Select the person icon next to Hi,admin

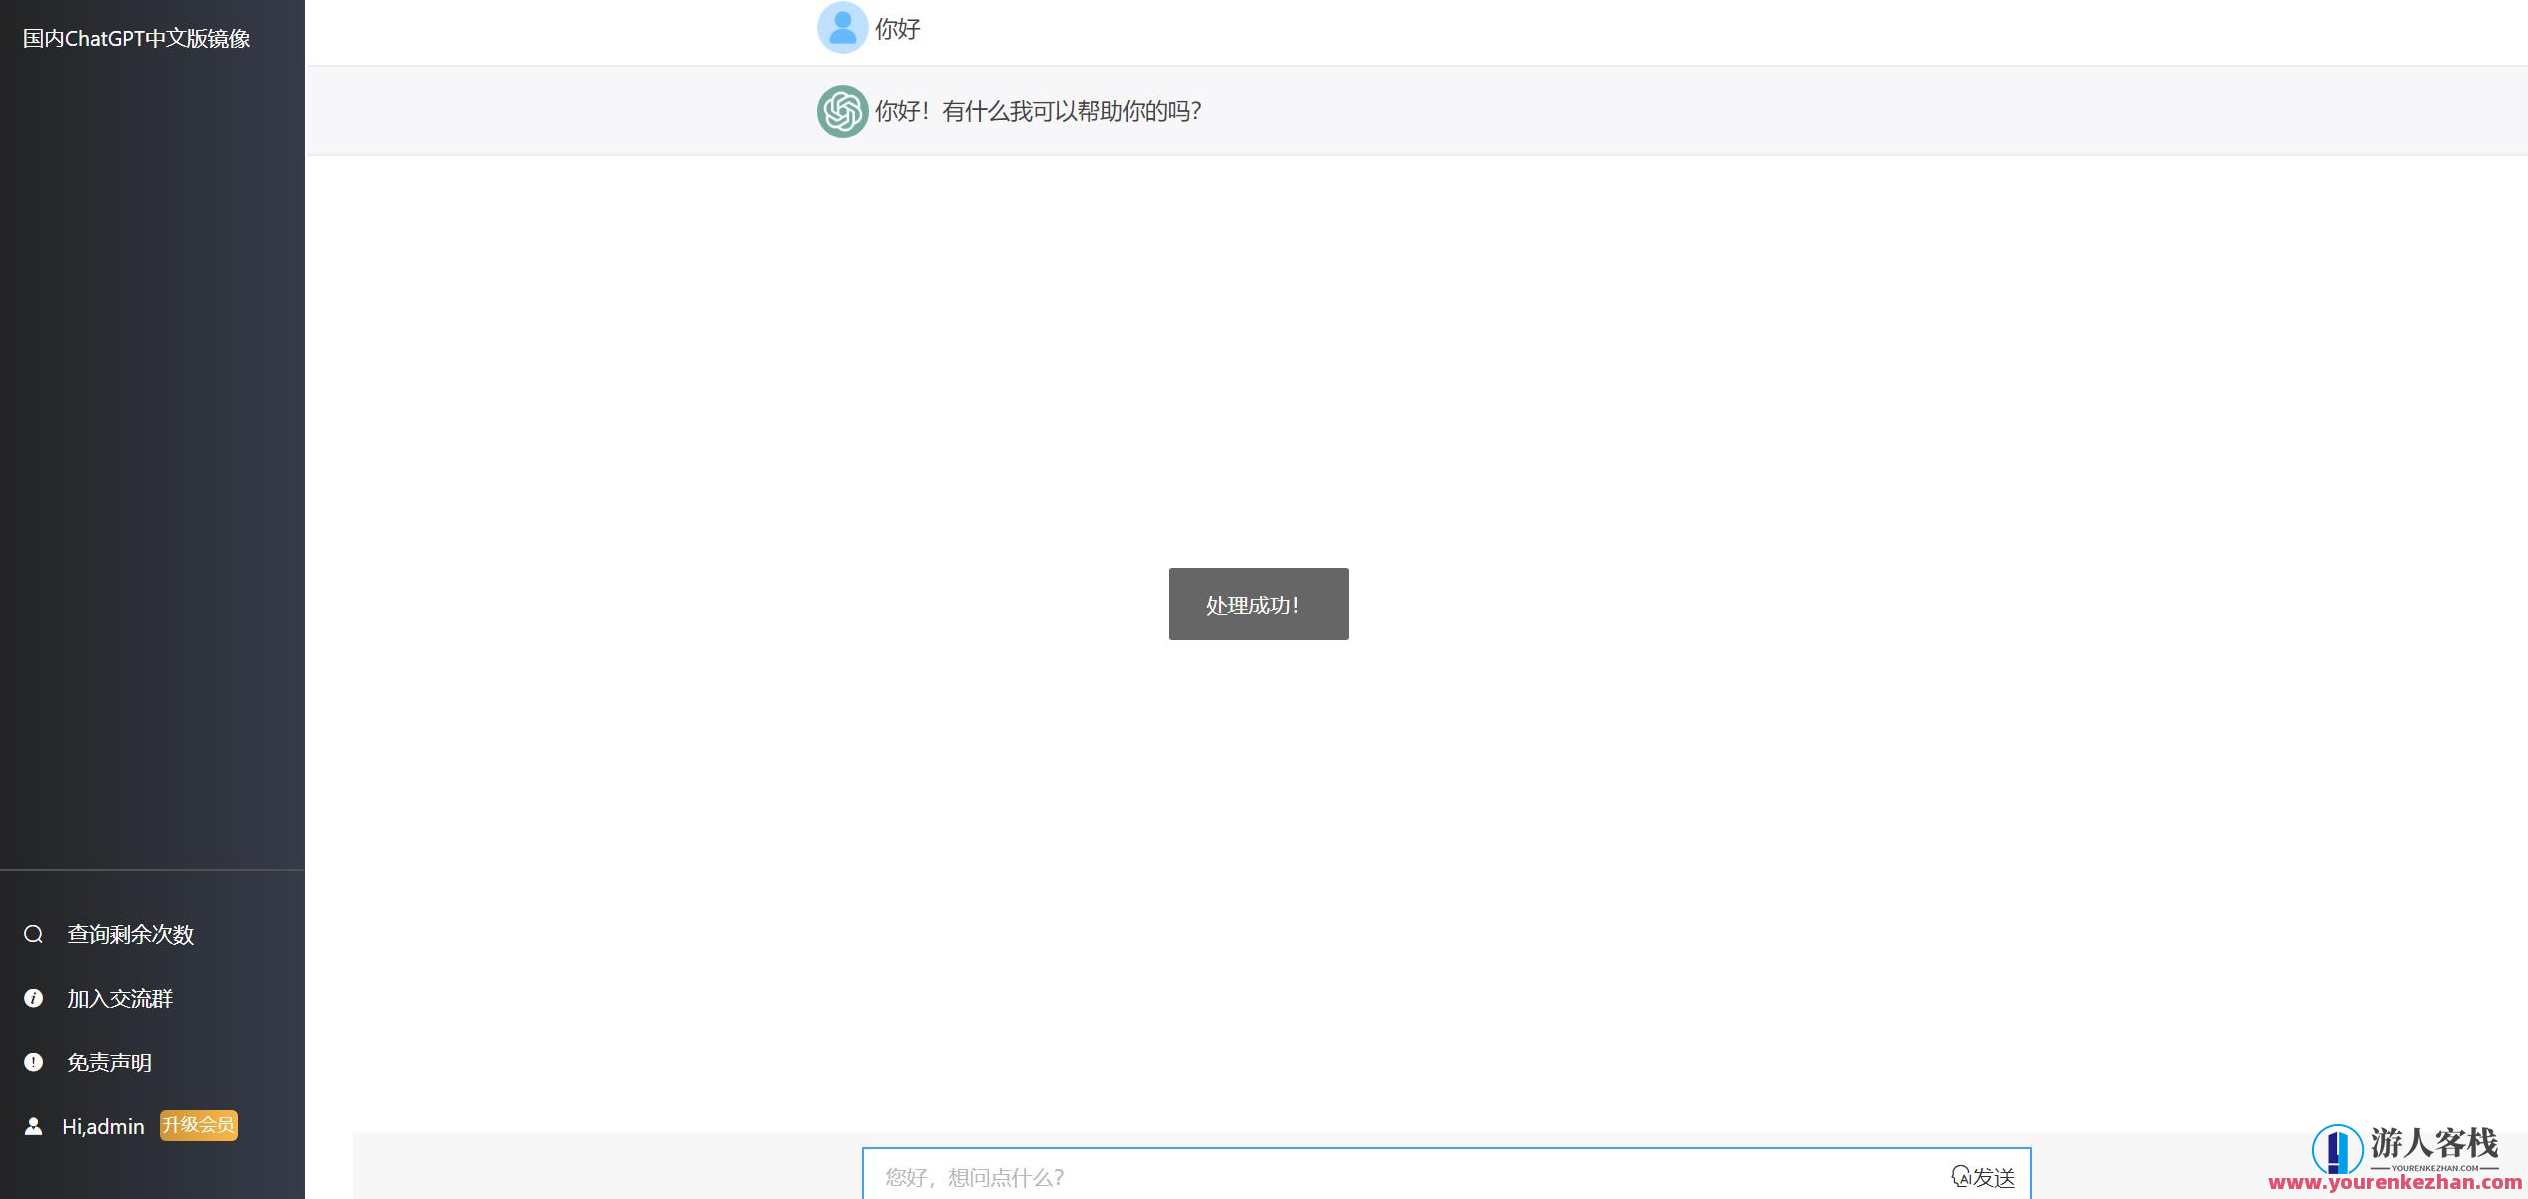34,1125
